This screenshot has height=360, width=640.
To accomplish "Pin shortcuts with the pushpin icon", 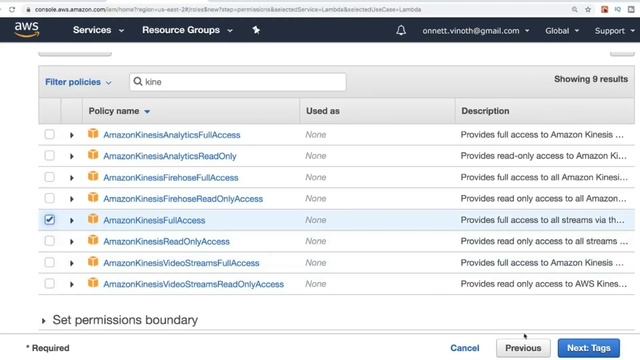I will click(x=256, y=30).
